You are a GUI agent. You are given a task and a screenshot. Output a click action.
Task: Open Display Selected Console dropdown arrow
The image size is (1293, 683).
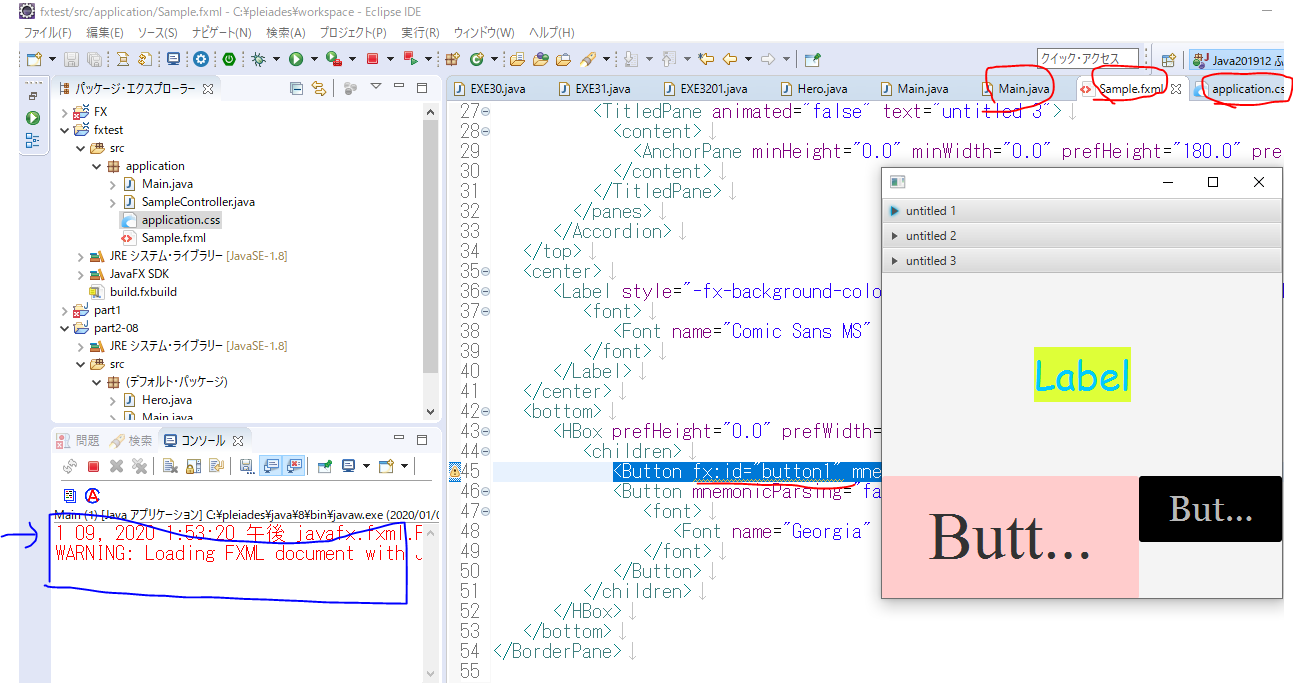[366, 466]
